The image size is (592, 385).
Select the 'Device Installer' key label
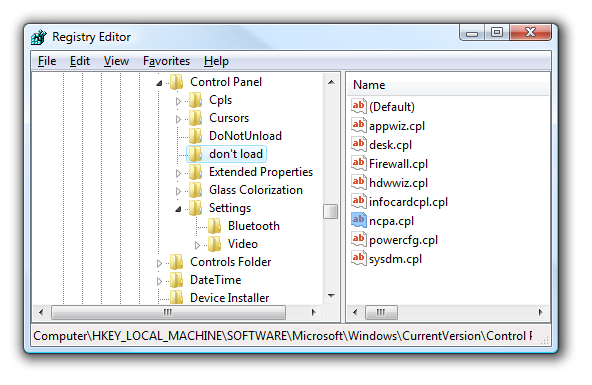click(230, 298)
